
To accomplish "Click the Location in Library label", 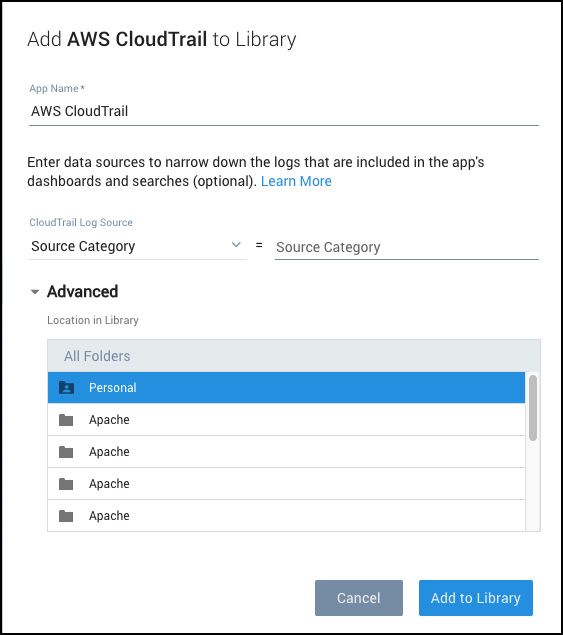I will (x=93, y=320).
